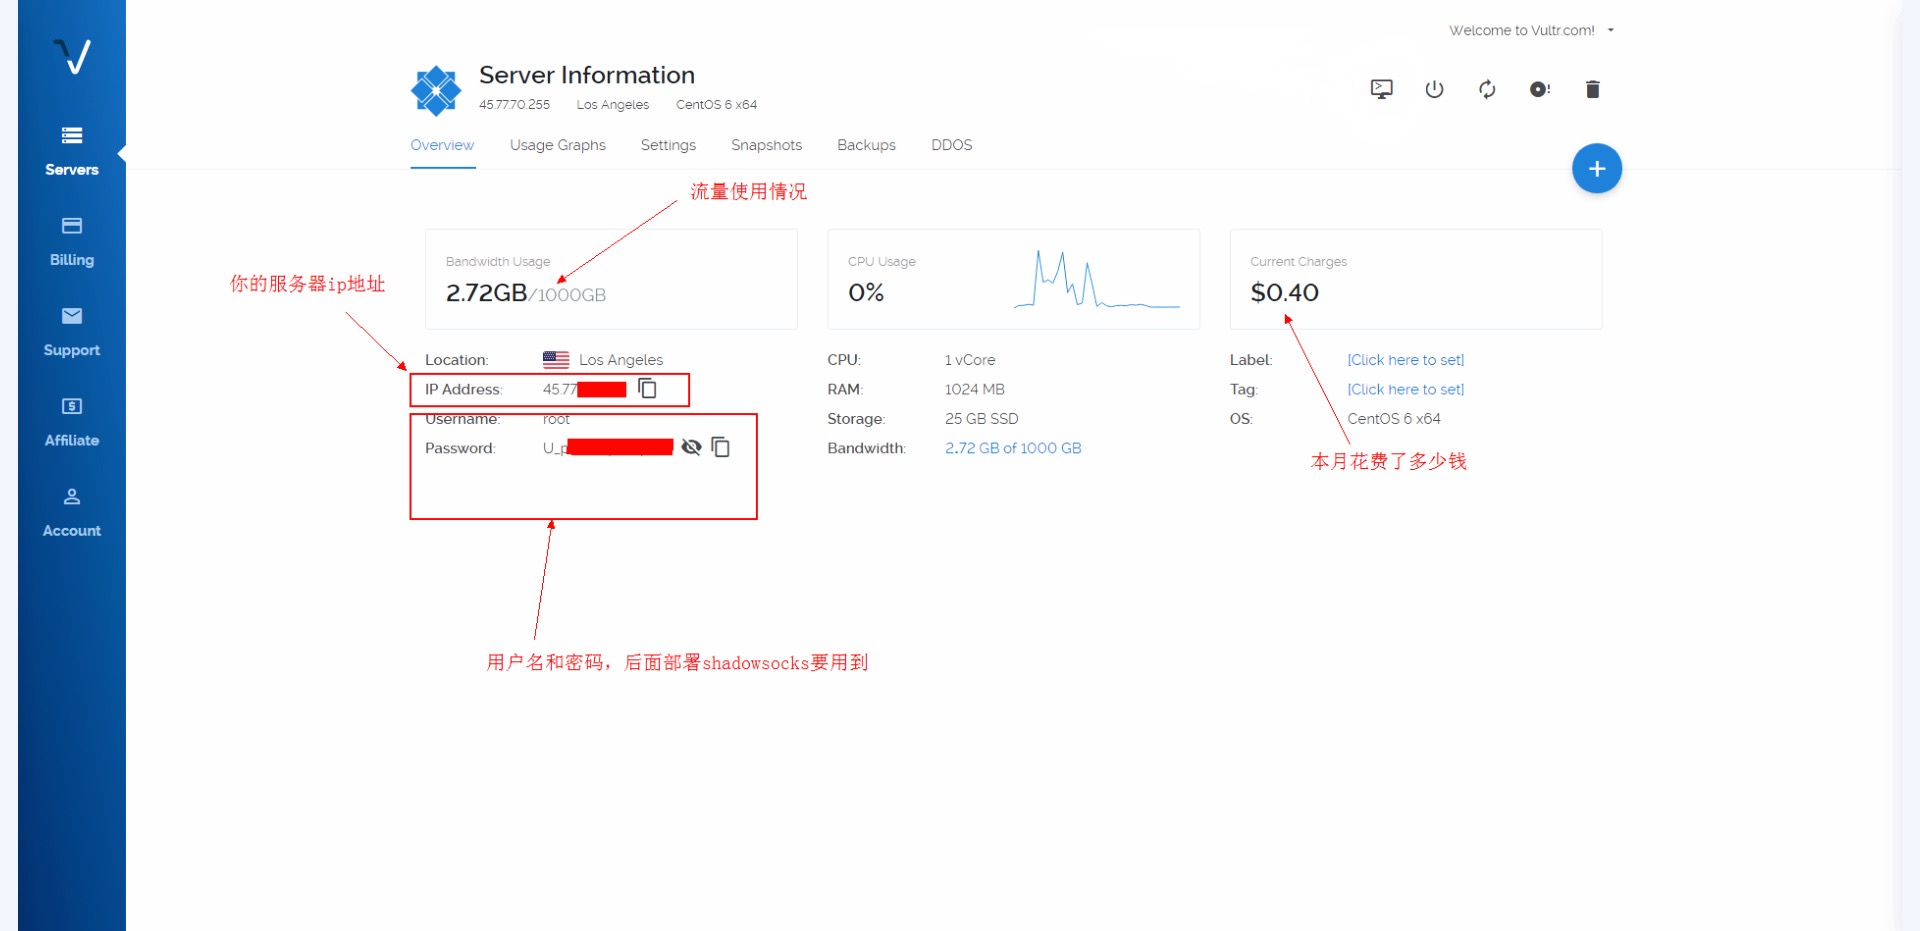Viewport: 1920px width, 931px height.
Task: Select the DDOS tab
Action: tap(951, 145)
